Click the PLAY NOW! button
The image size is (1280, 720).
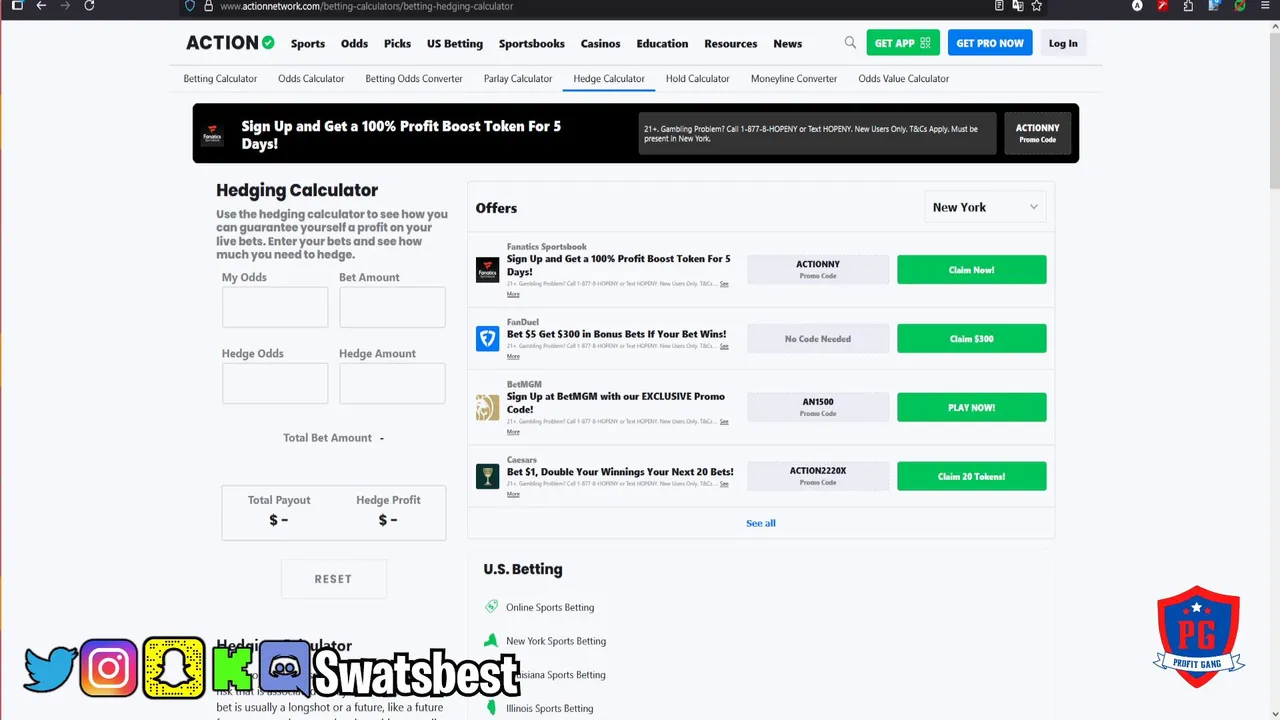pos(972,407)
